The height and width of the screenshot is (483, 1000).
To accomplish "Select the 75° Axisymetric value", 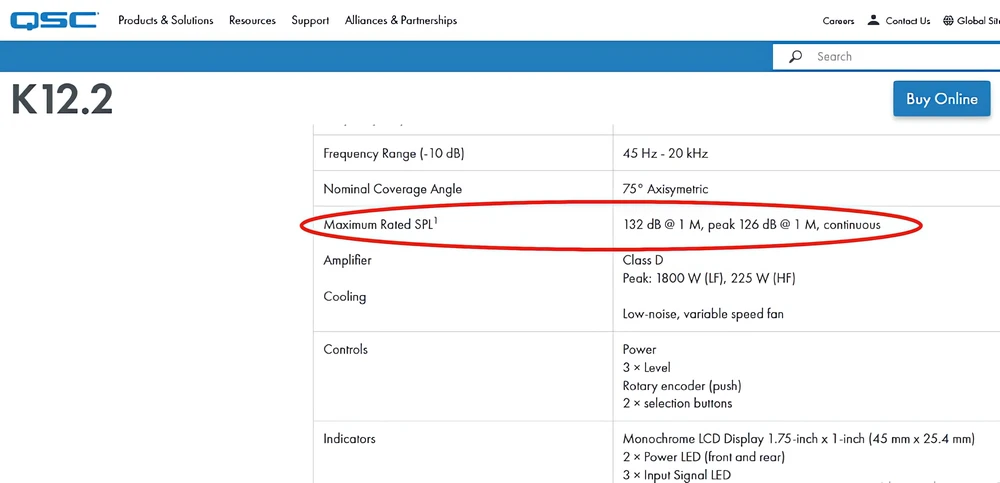I will pyautogui.click(x=665, y=189).
